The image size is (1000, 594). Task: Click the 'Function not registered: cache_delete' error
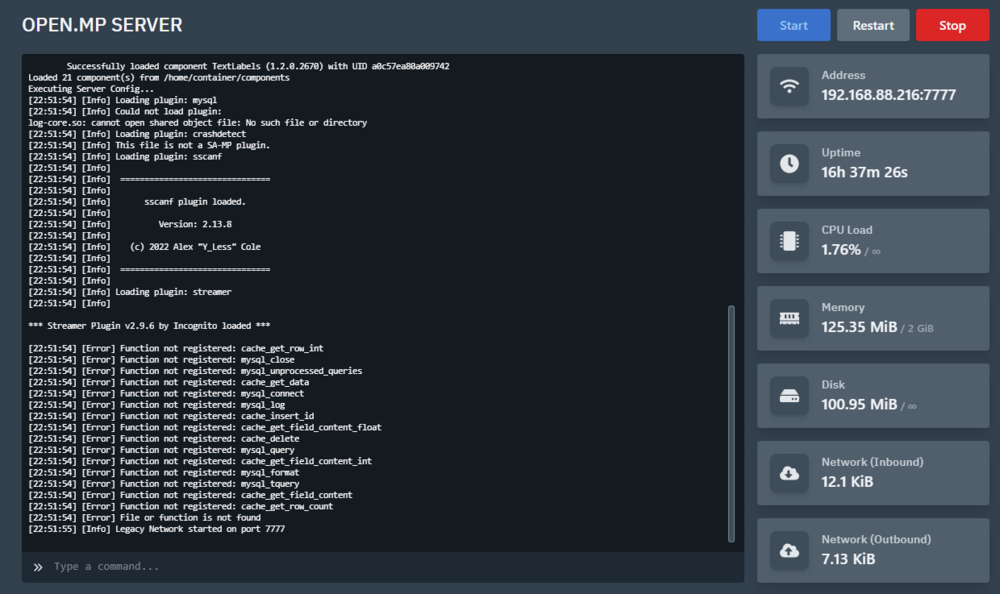point(164,438)
